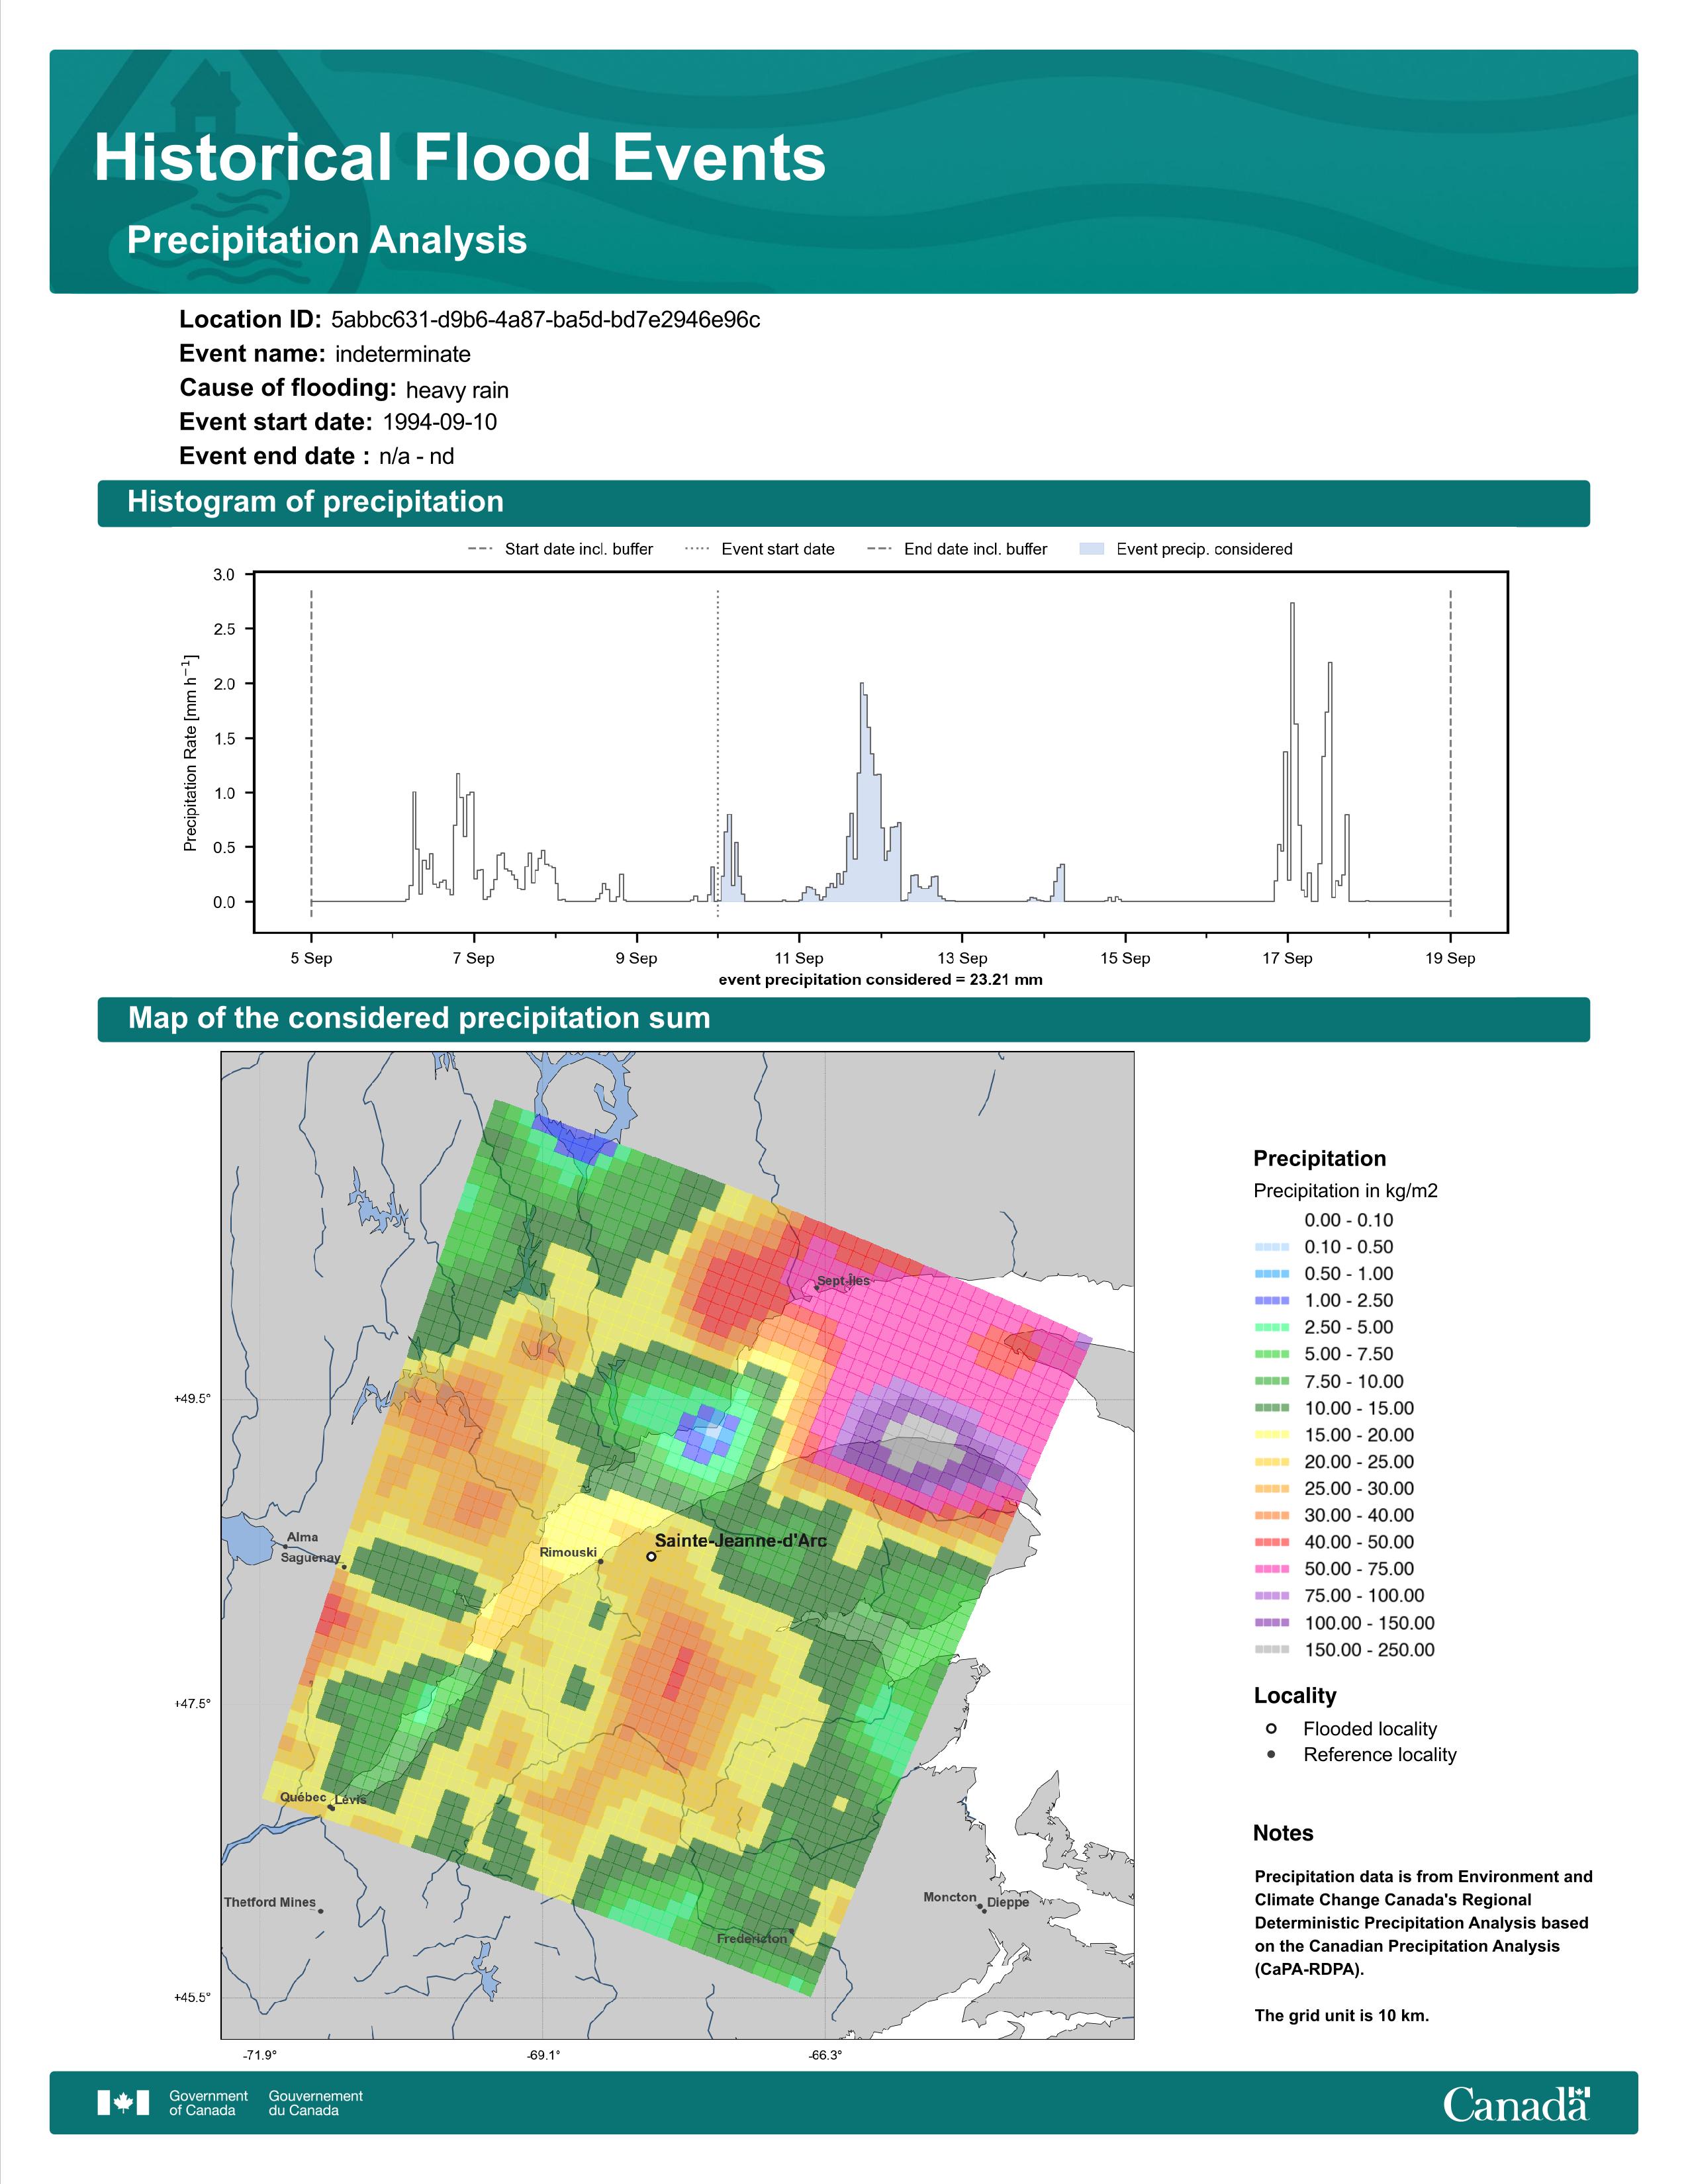Click the Moncton locality label

pos(950,1897)
